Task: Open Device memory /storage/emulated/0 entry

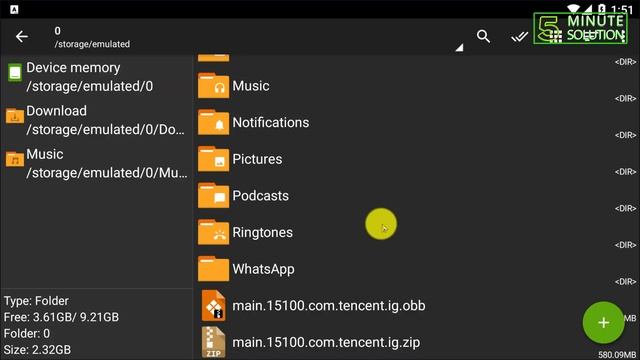Action: tap(96, 77)
